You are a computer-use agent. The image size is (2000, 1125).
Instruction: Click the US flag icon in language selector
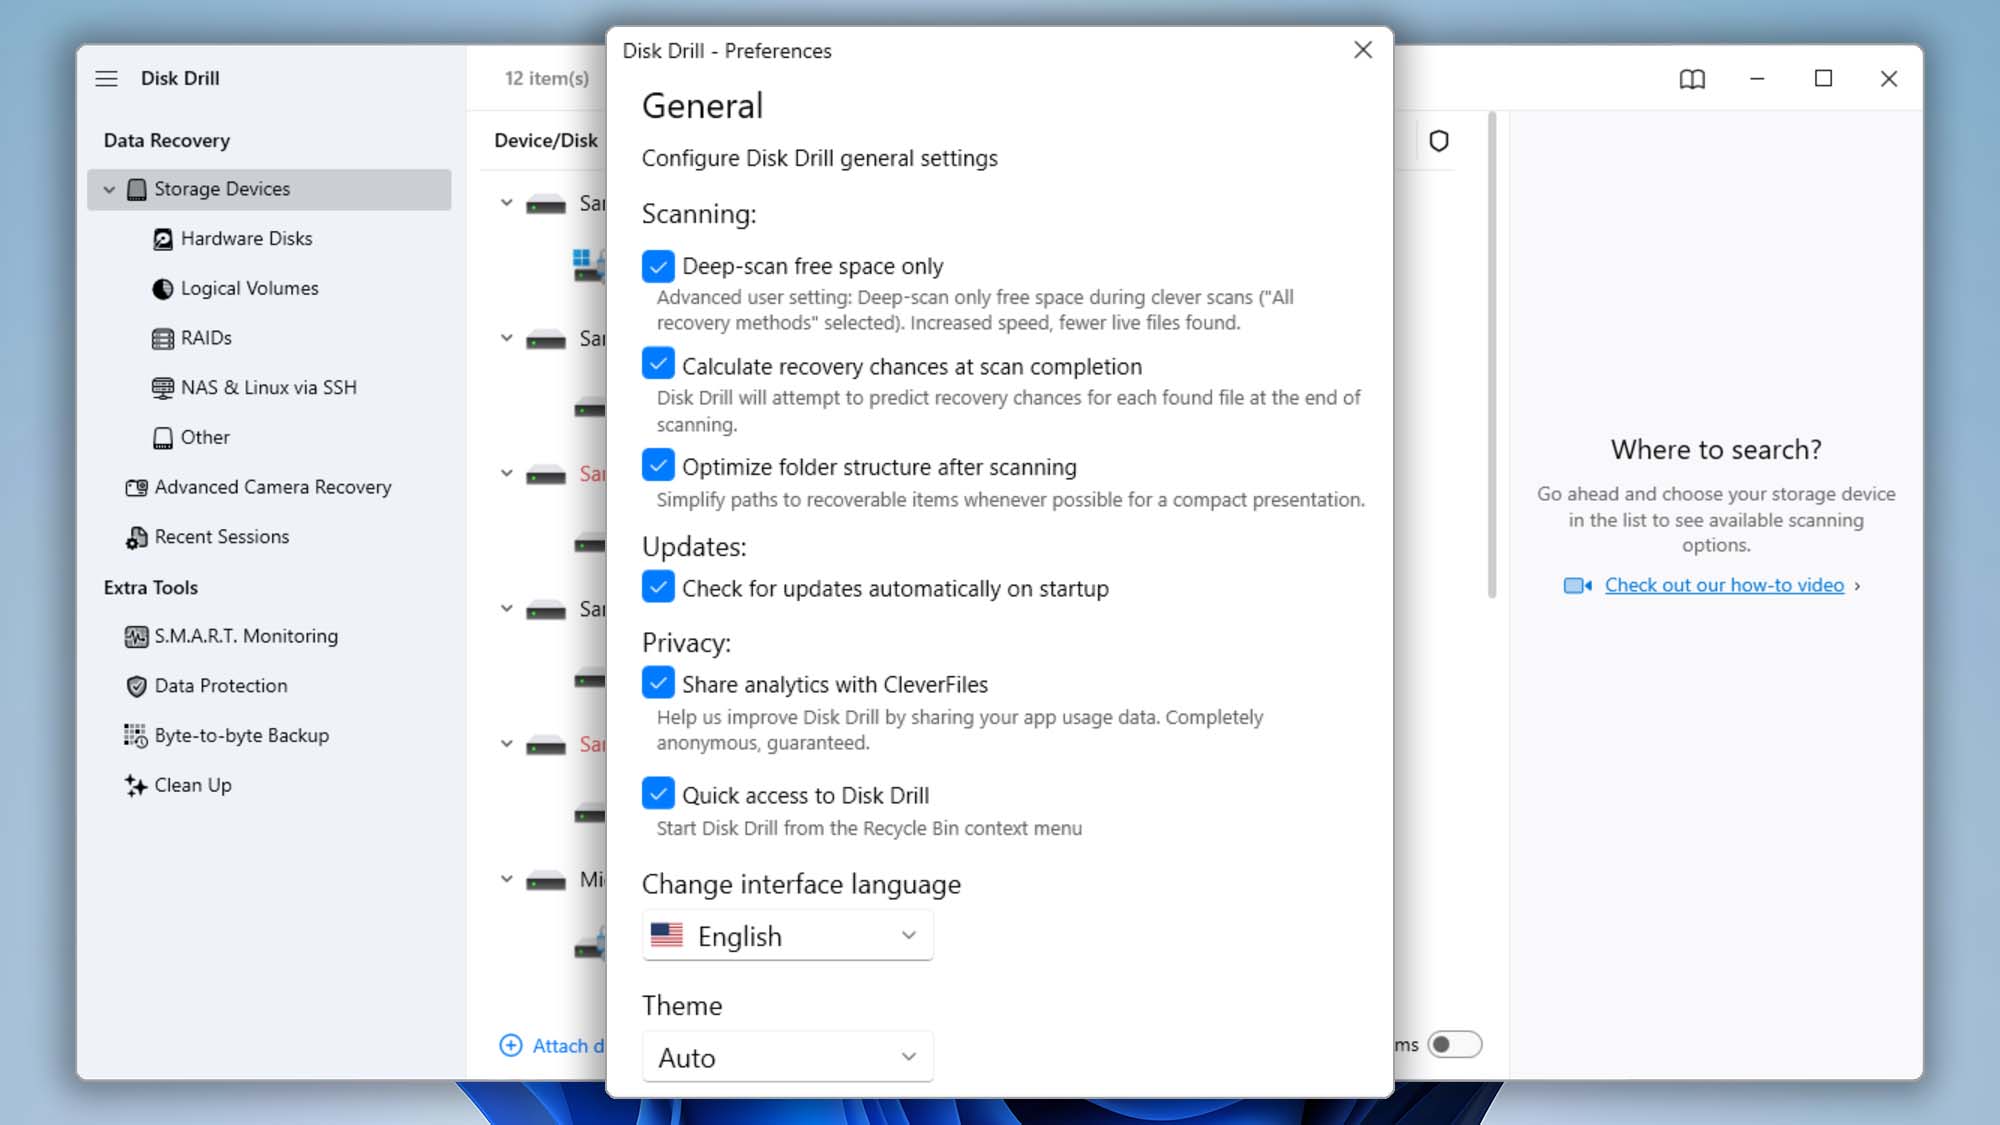point(667,935)
